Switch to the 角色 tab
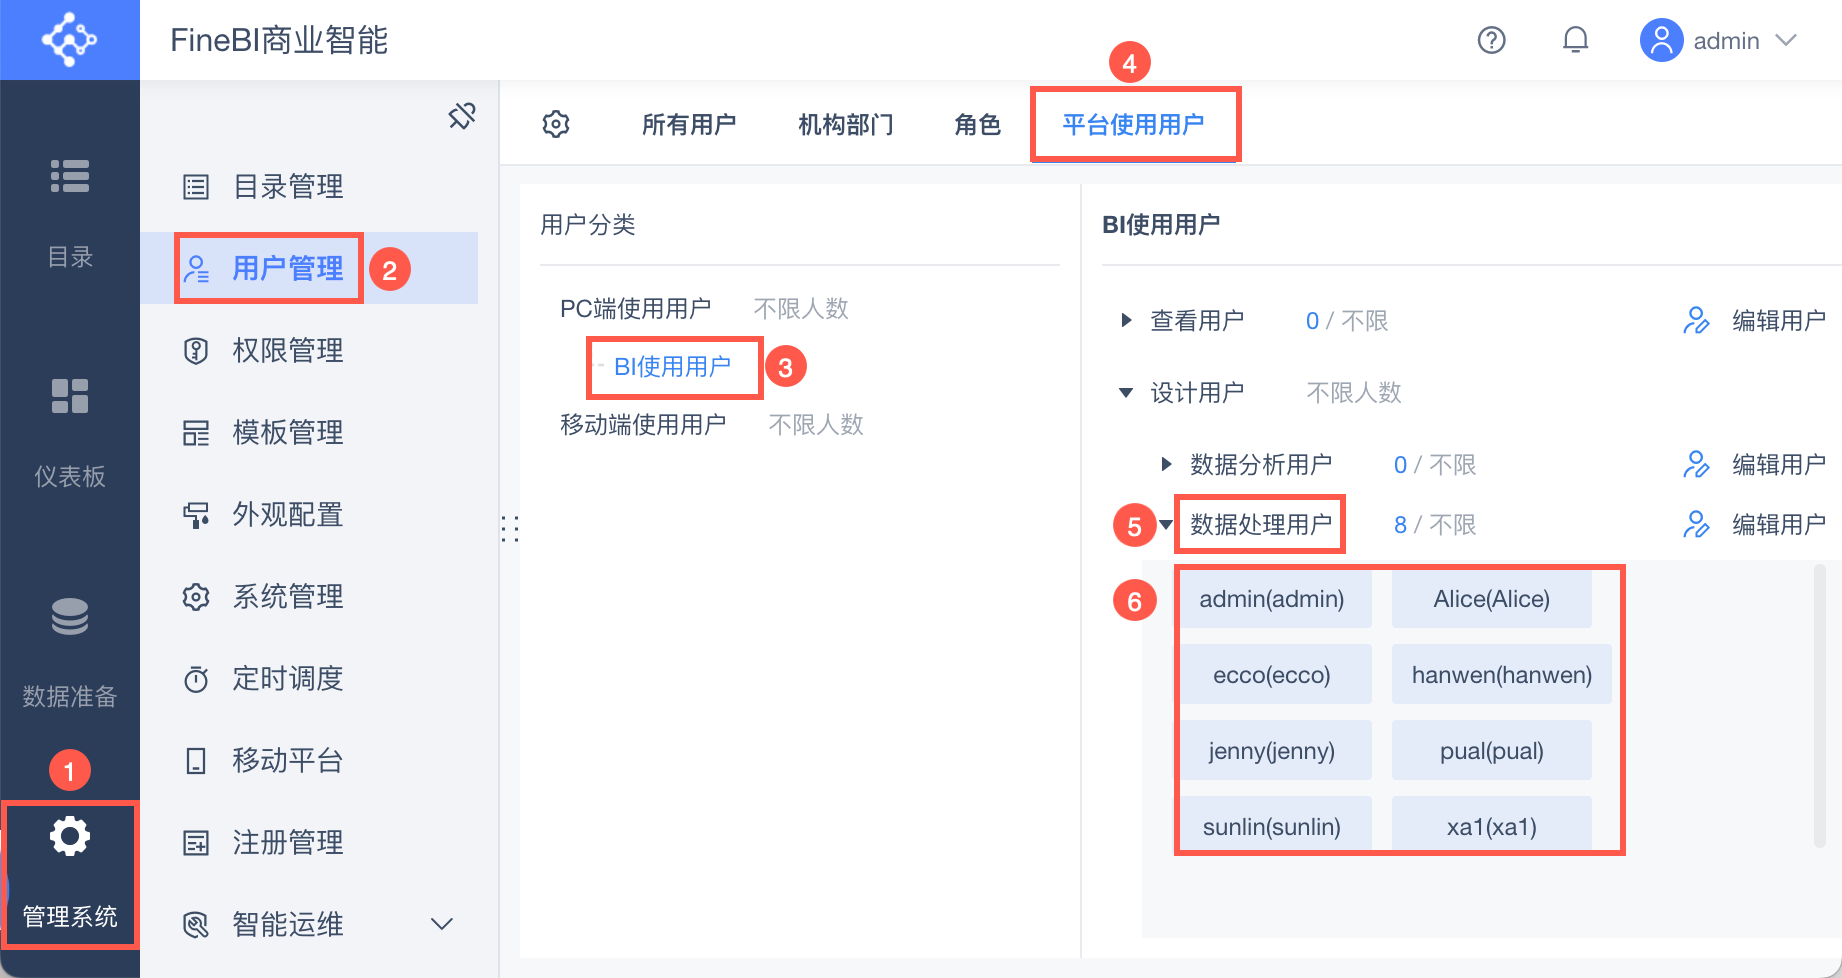Image resolution: width=1842 pixels, height=978 pixels. pyautogui.click(x=977, y=125)
